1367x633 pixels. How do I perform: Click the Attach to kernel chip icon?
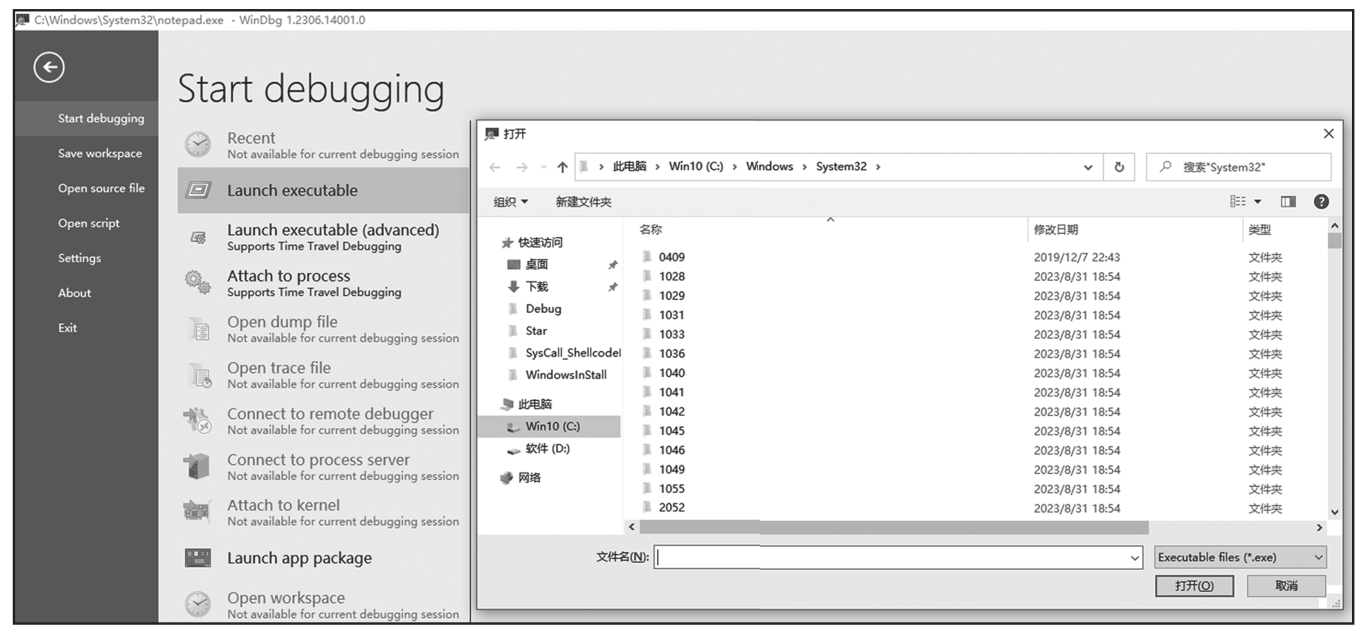pyautogui.click(x=197, y=512)
